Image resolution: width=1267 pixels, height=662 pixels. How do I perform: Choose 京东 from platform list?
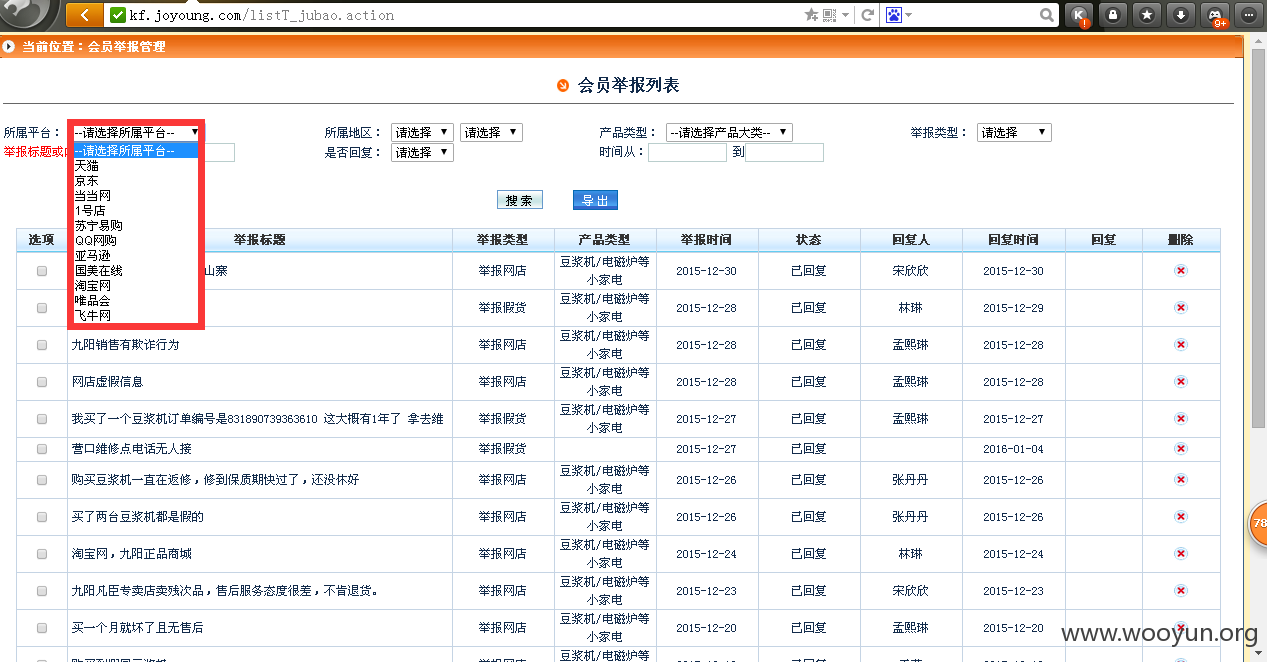pos(136,181)
